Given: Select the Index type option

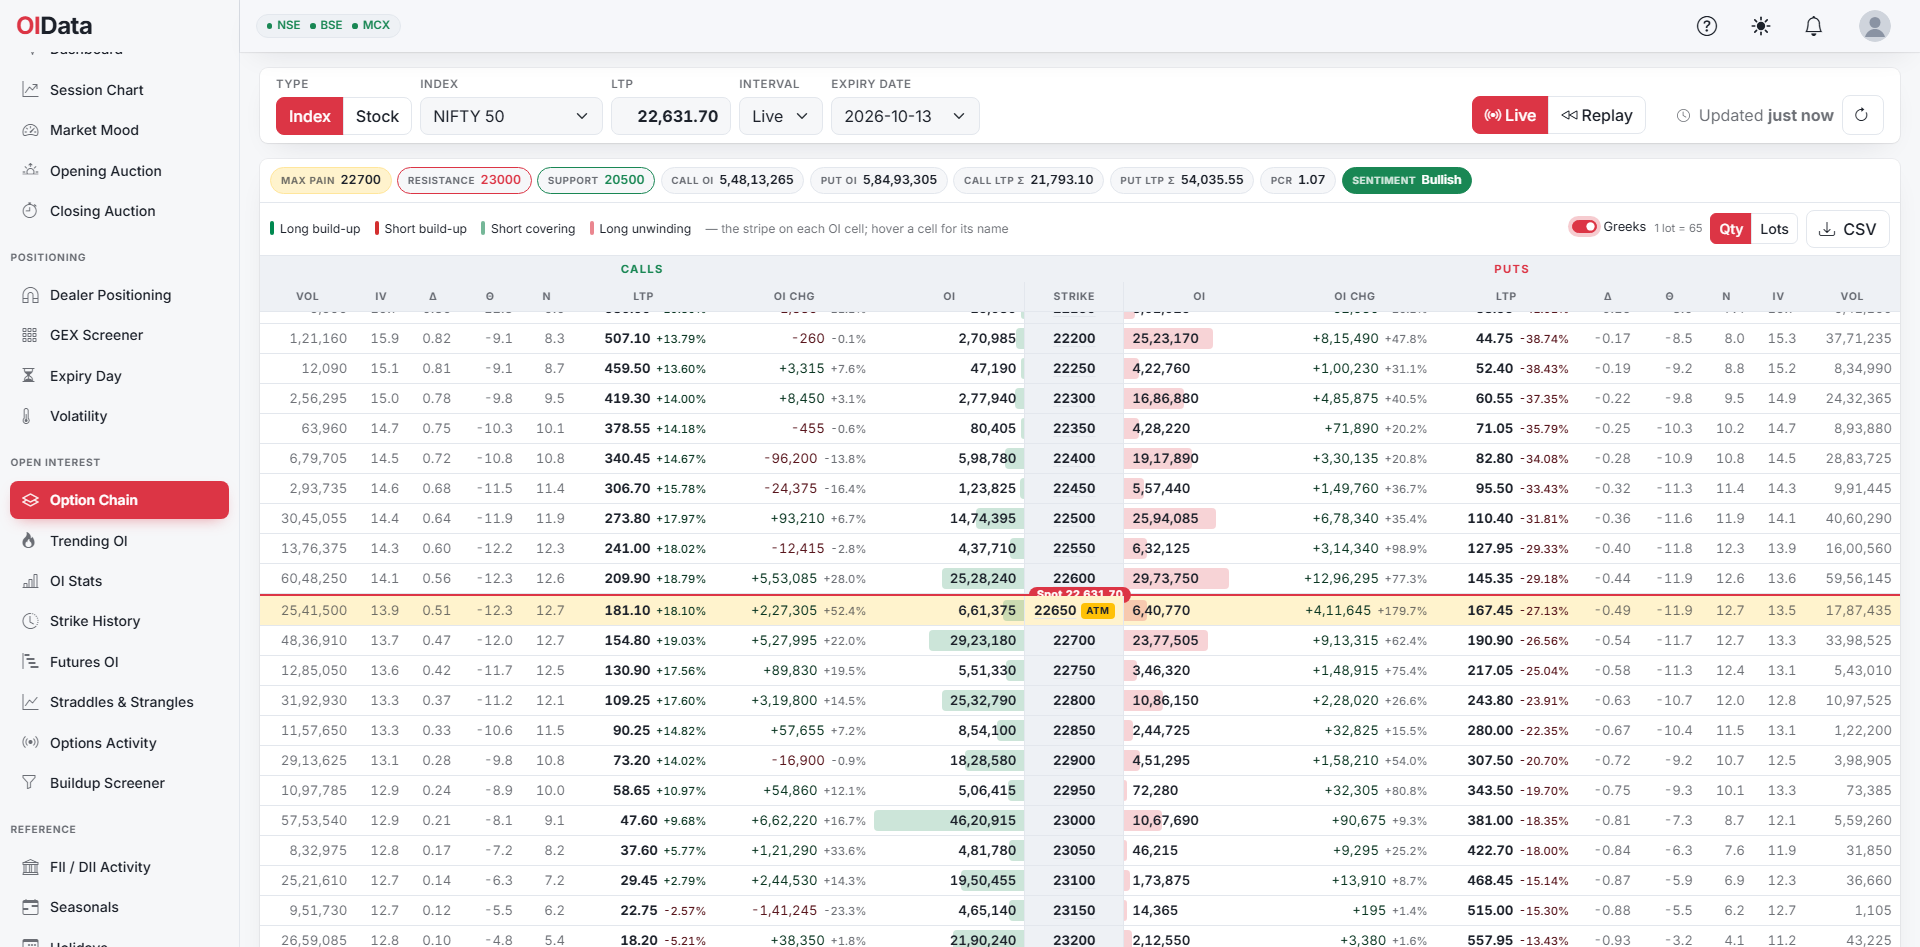Looking at the screenshot, I should coord(310,116).
